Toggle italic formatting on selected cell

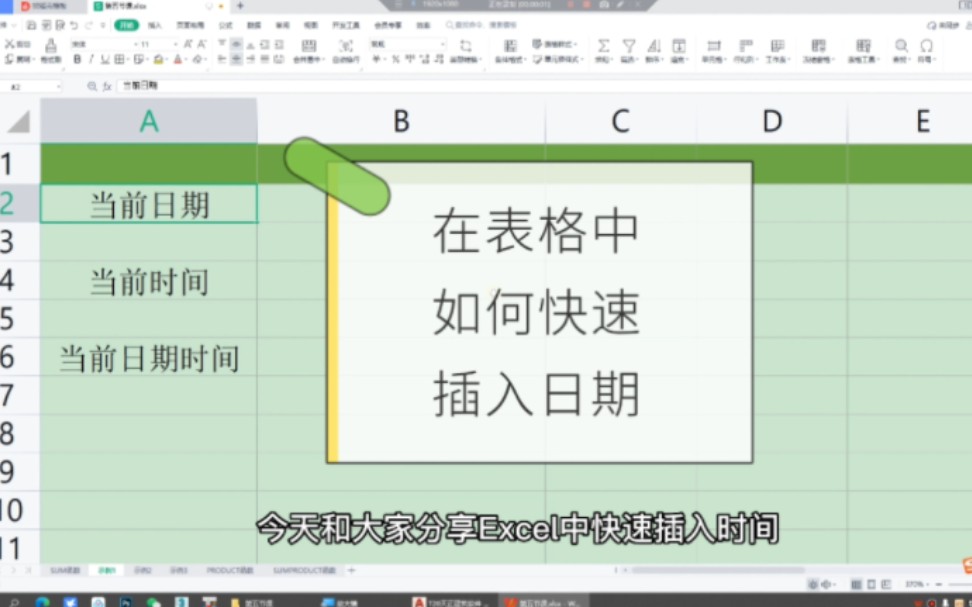coord(91,58)
